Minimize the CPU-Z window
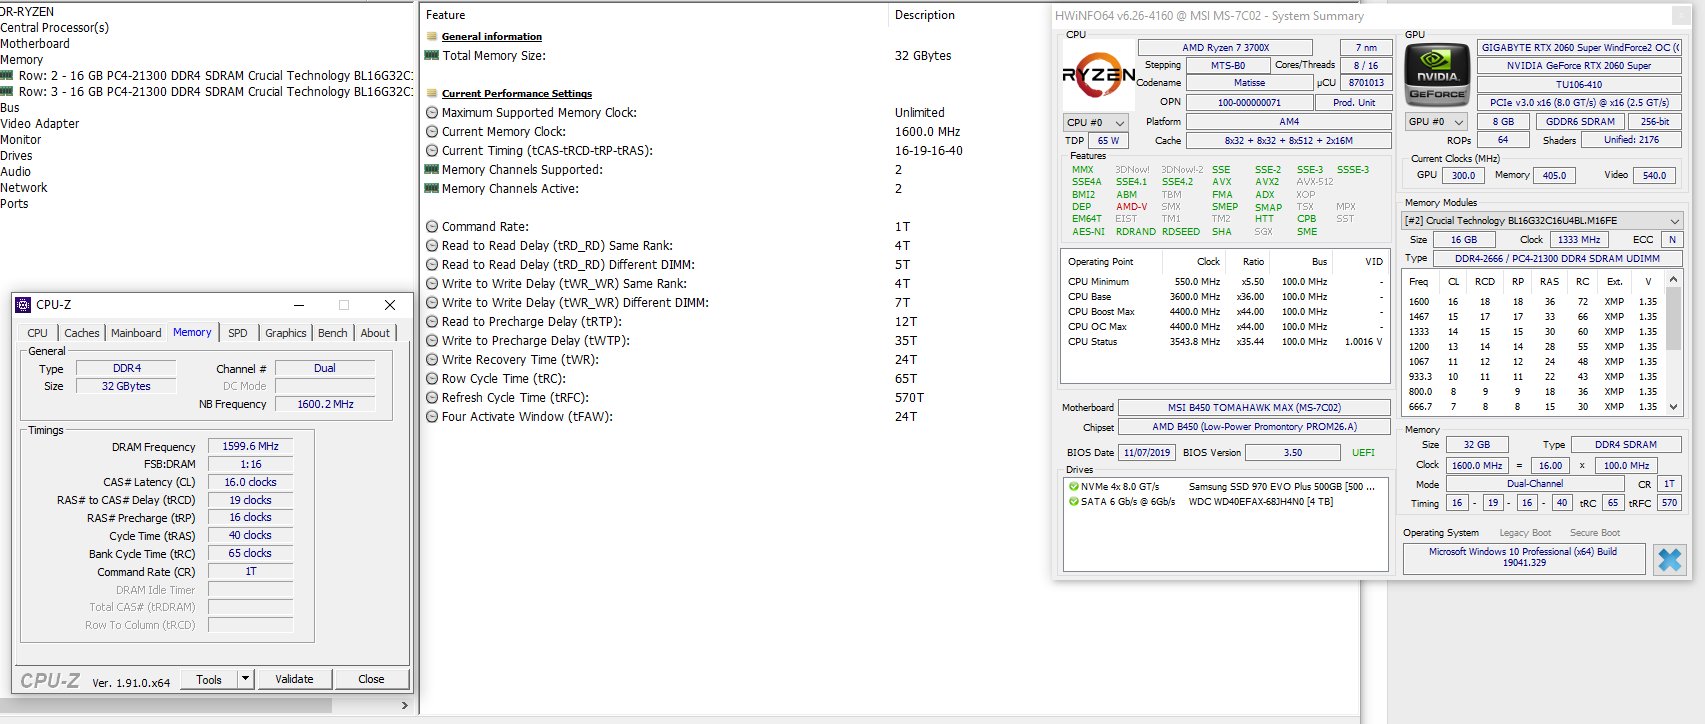 (299, 305)
